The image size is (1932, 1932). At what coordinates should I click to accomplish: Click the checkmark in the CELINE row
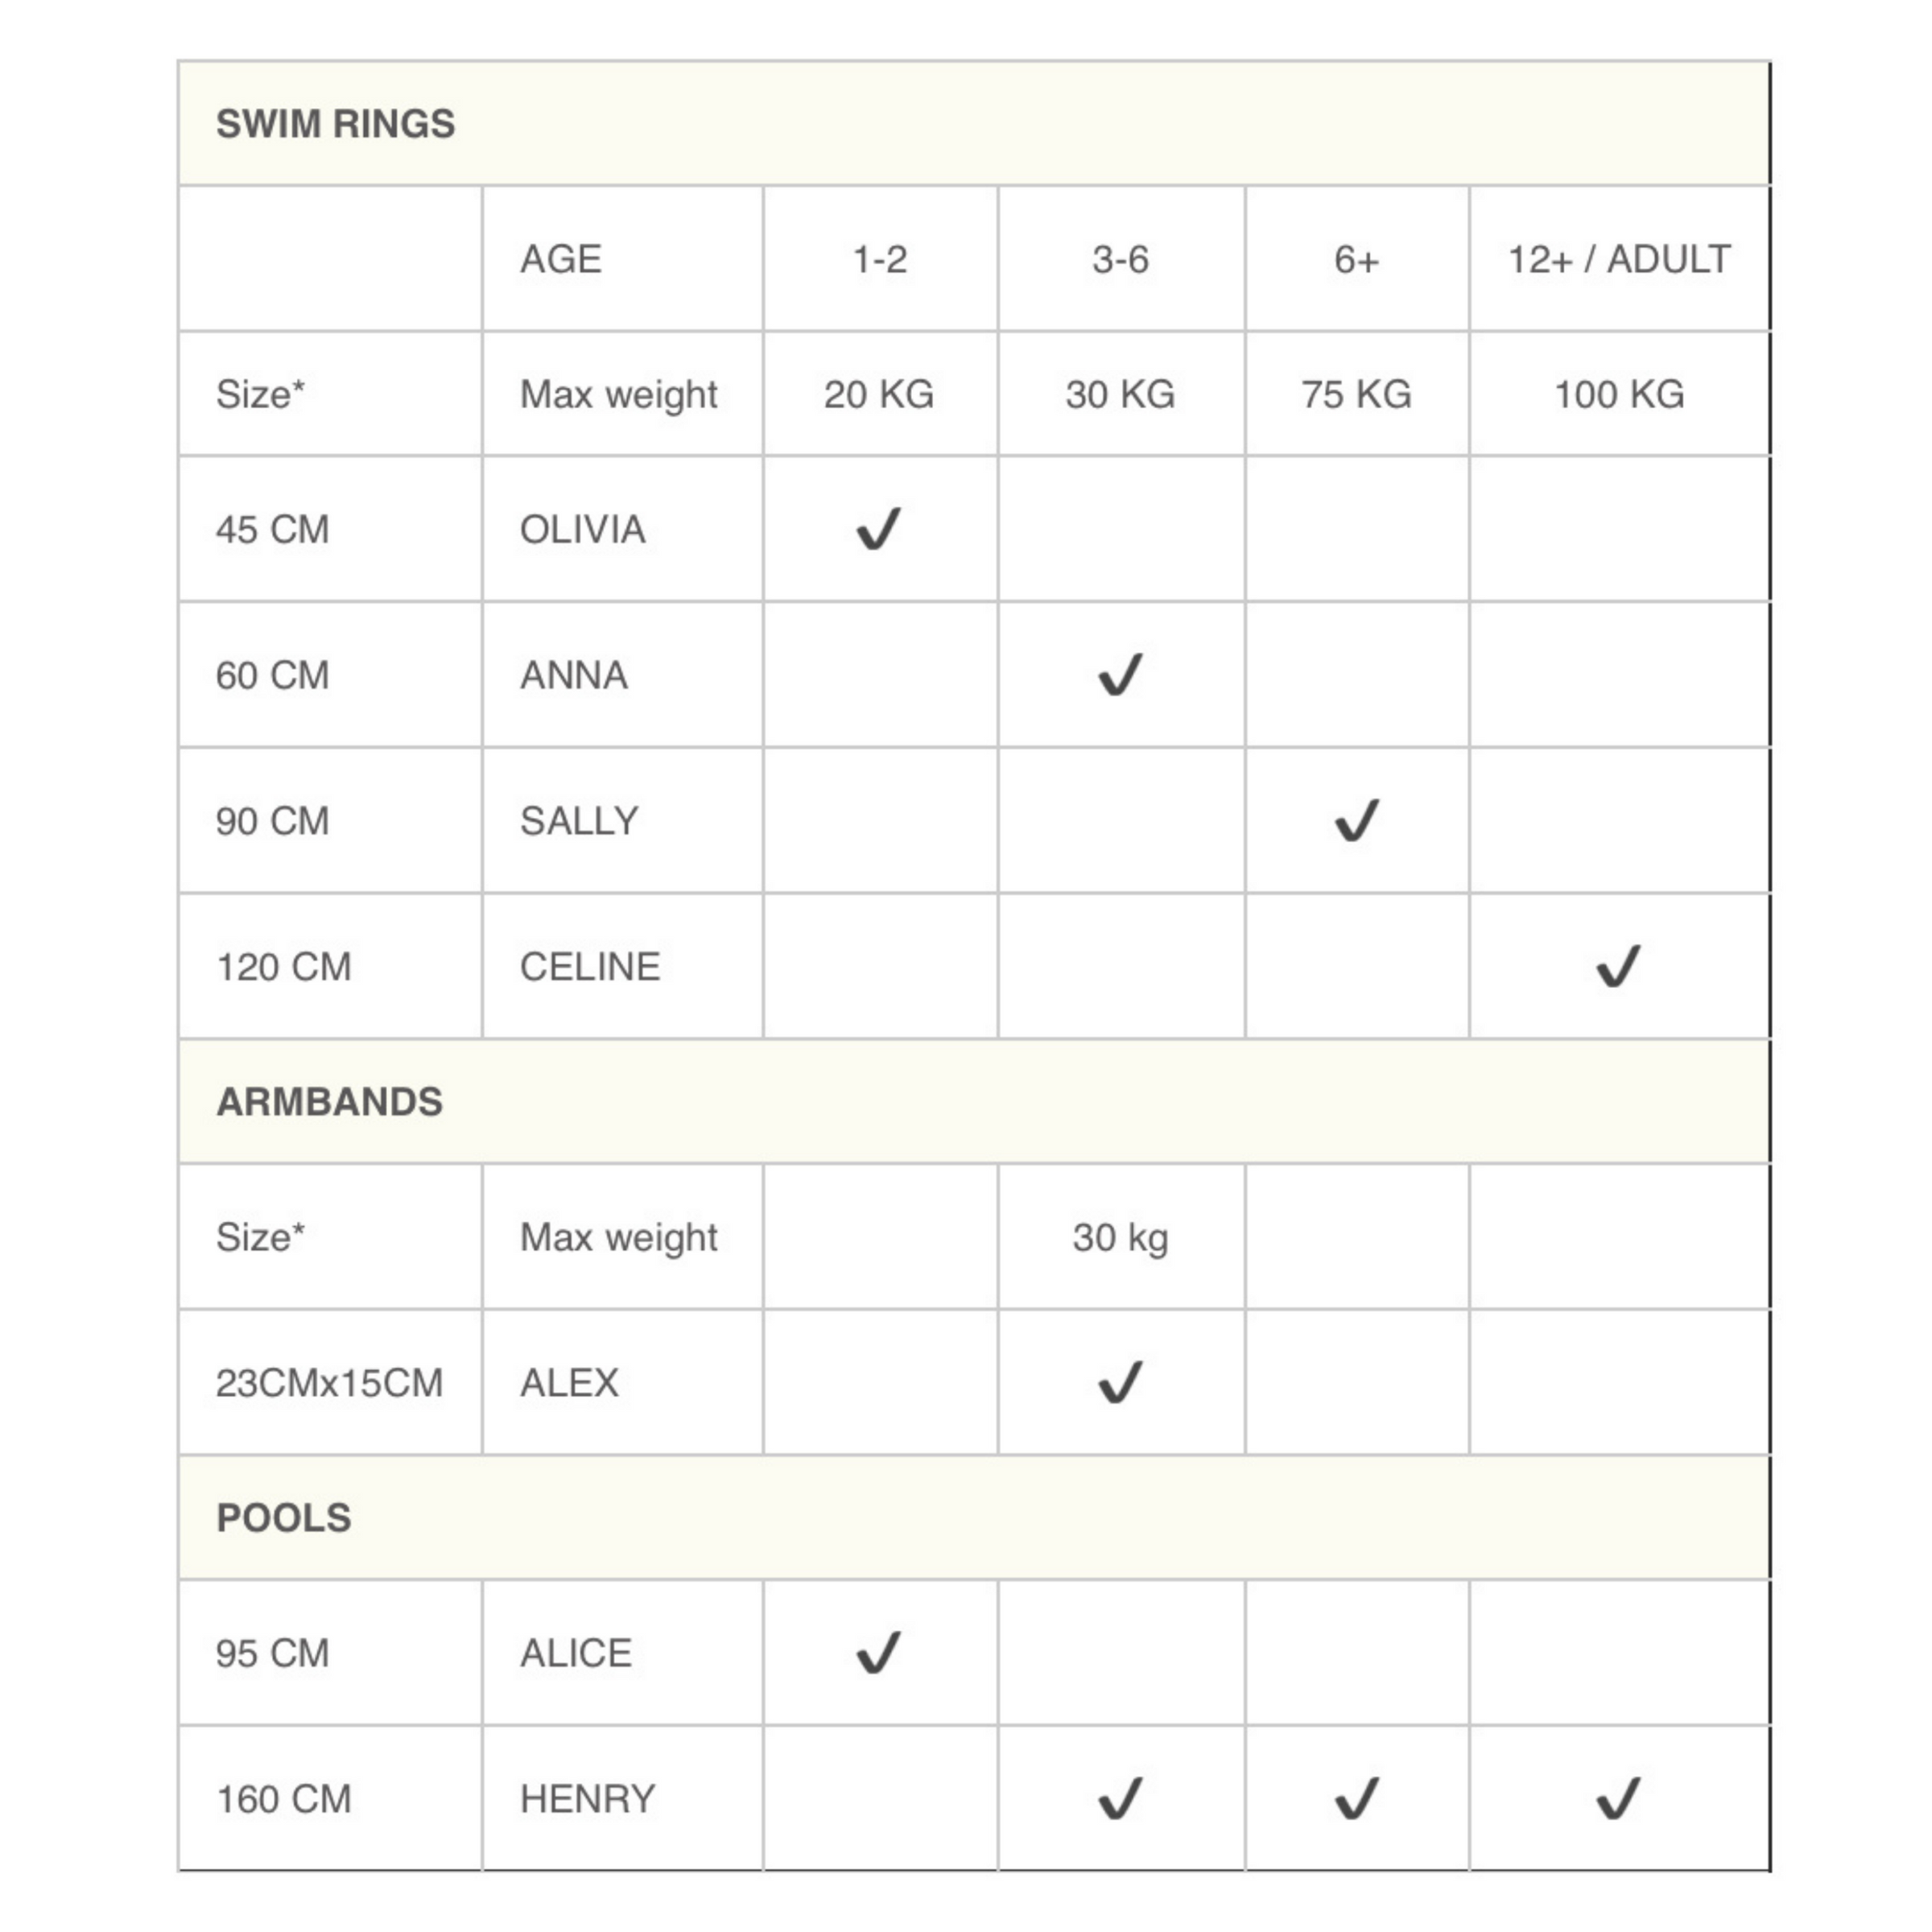[1618, 967]
